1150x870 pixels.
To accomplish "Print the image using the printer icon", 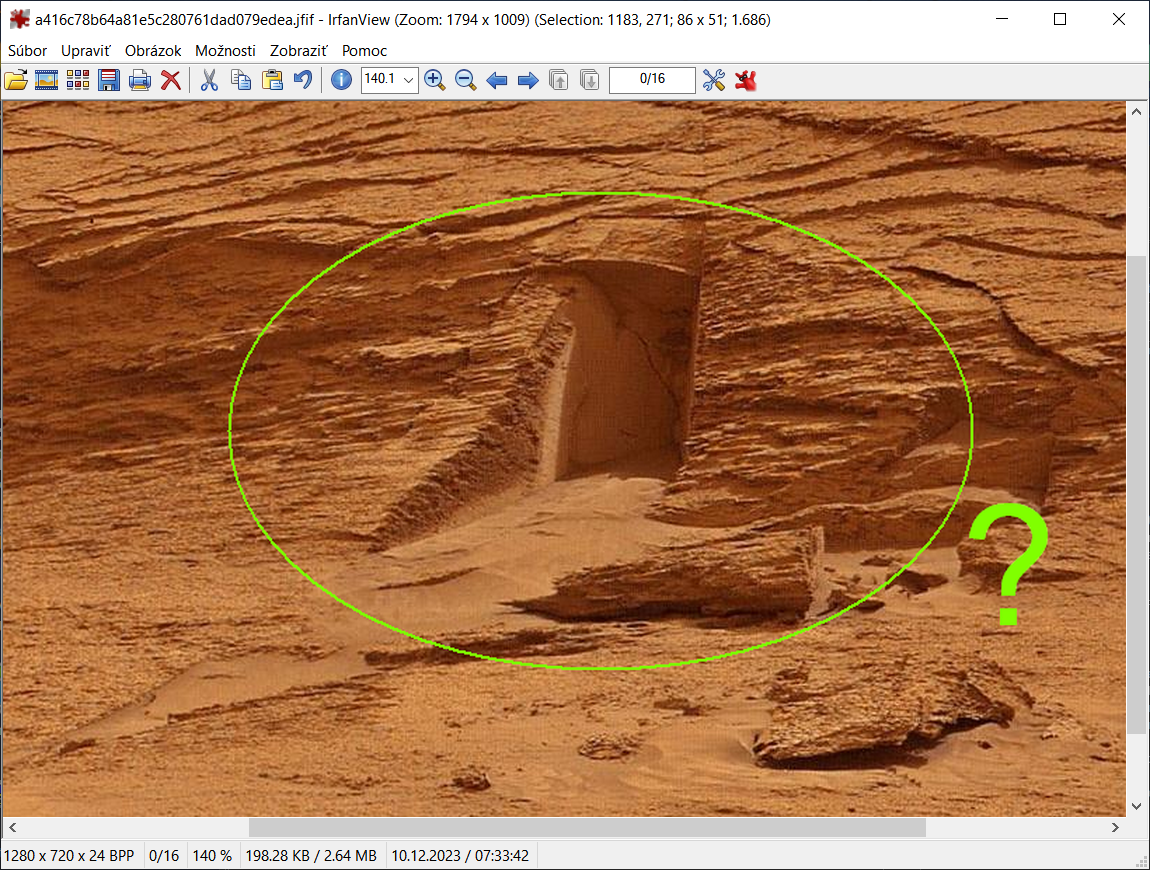I will [140, 80].
